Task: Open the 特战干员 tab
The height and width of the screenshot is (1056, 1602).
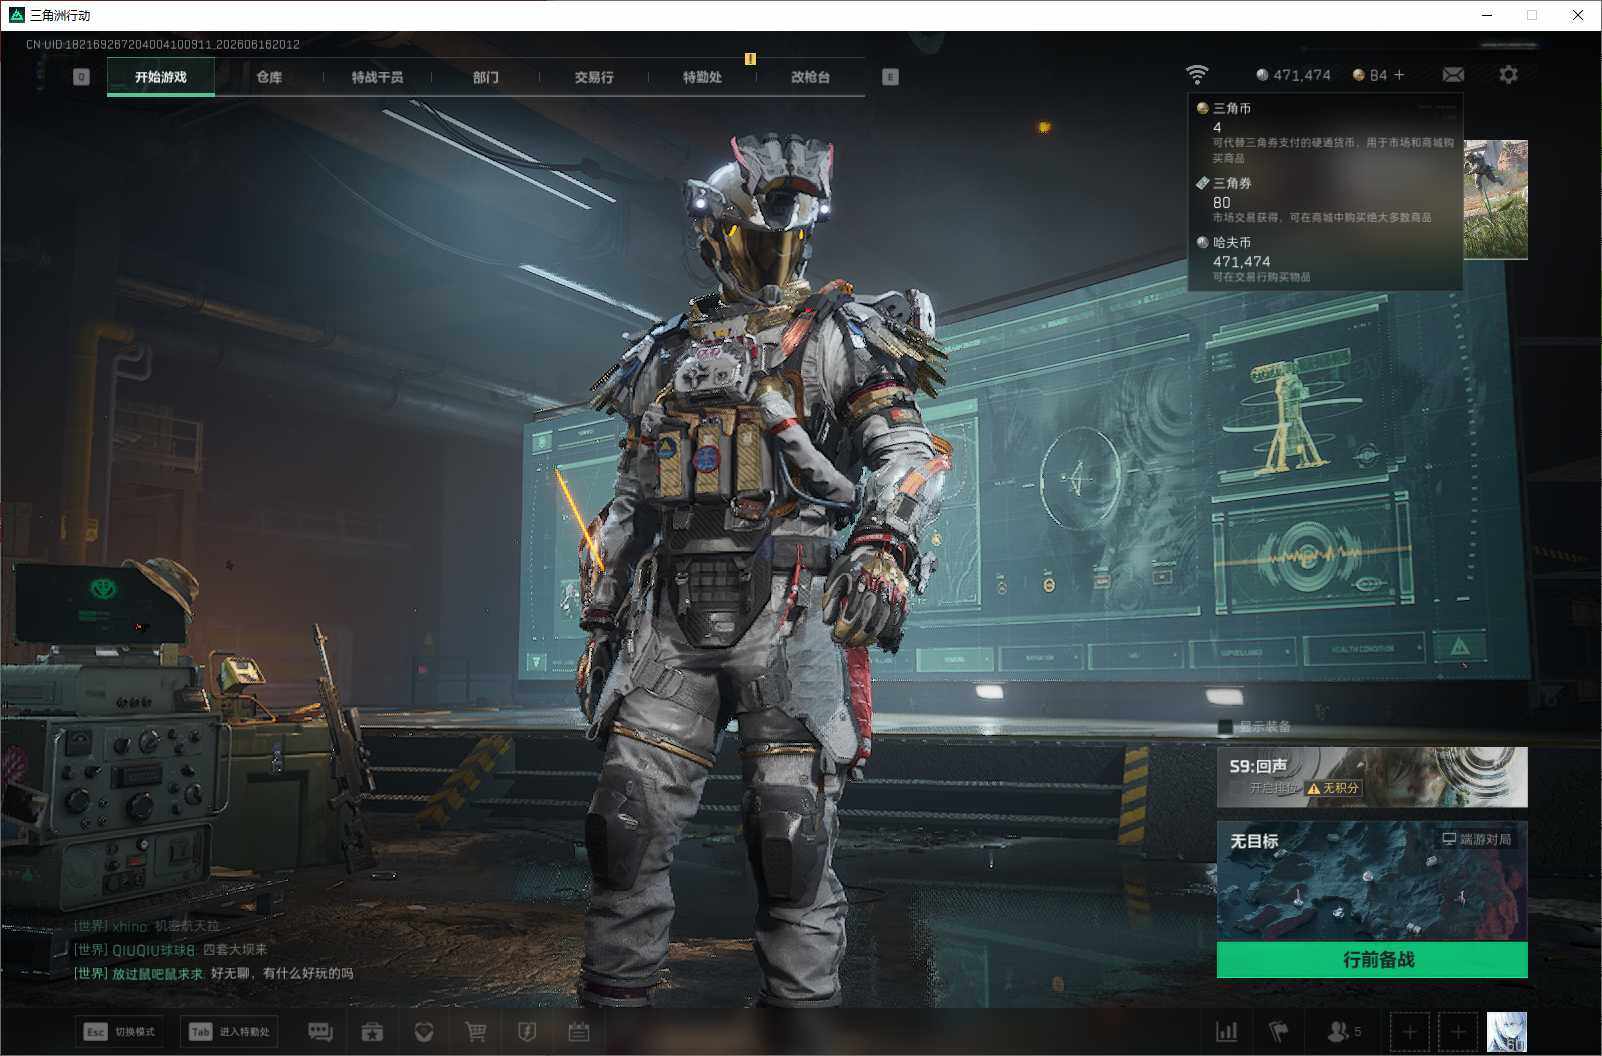Action: [x=377, y=77]
